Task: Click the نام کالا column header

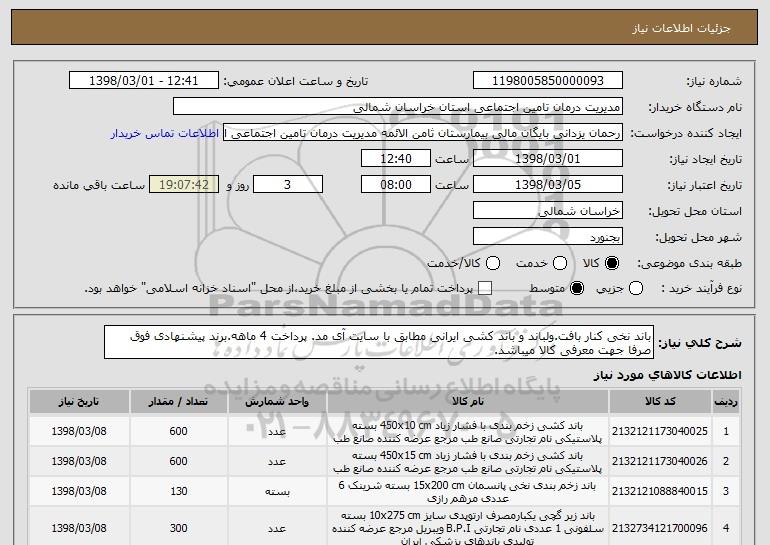Action: pos(468,402)
